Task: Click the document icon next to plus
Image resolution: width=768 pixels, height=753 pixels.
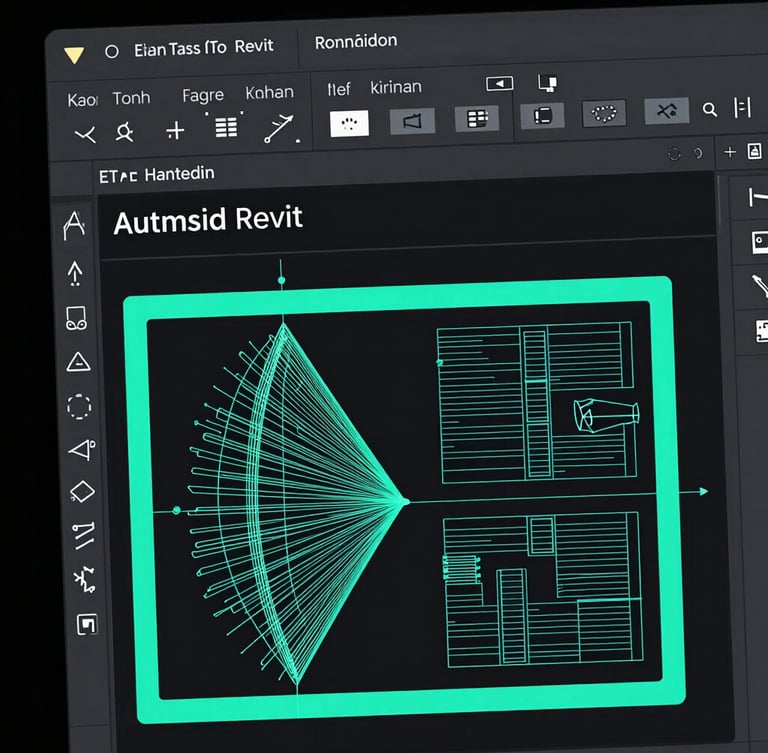Action: tap(754, 151)
